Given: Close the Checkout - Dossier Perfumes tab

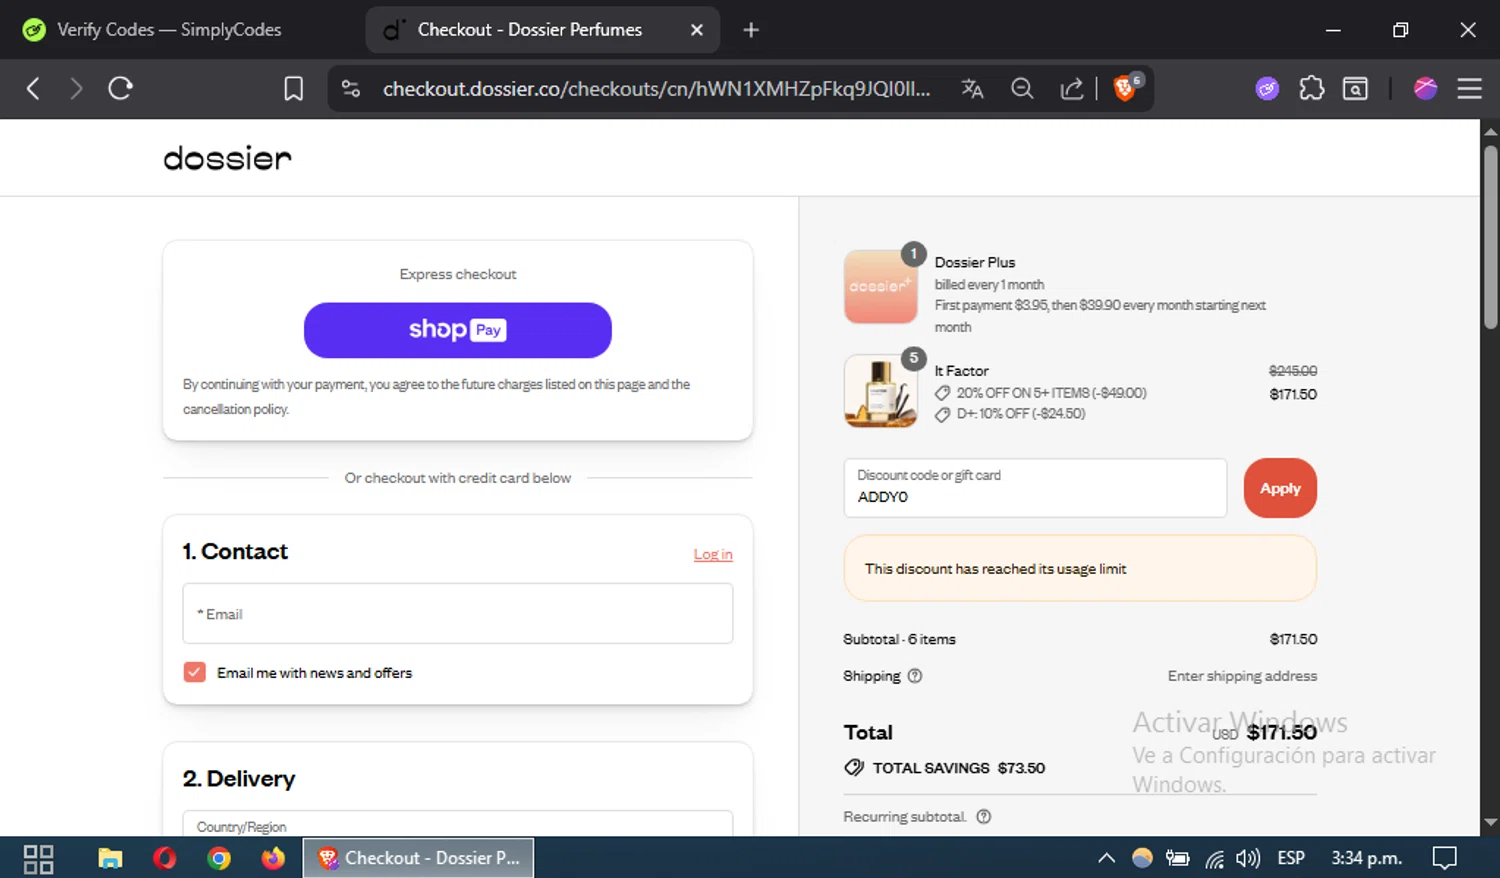Looking at the screenshot, I should coord(697,30).
